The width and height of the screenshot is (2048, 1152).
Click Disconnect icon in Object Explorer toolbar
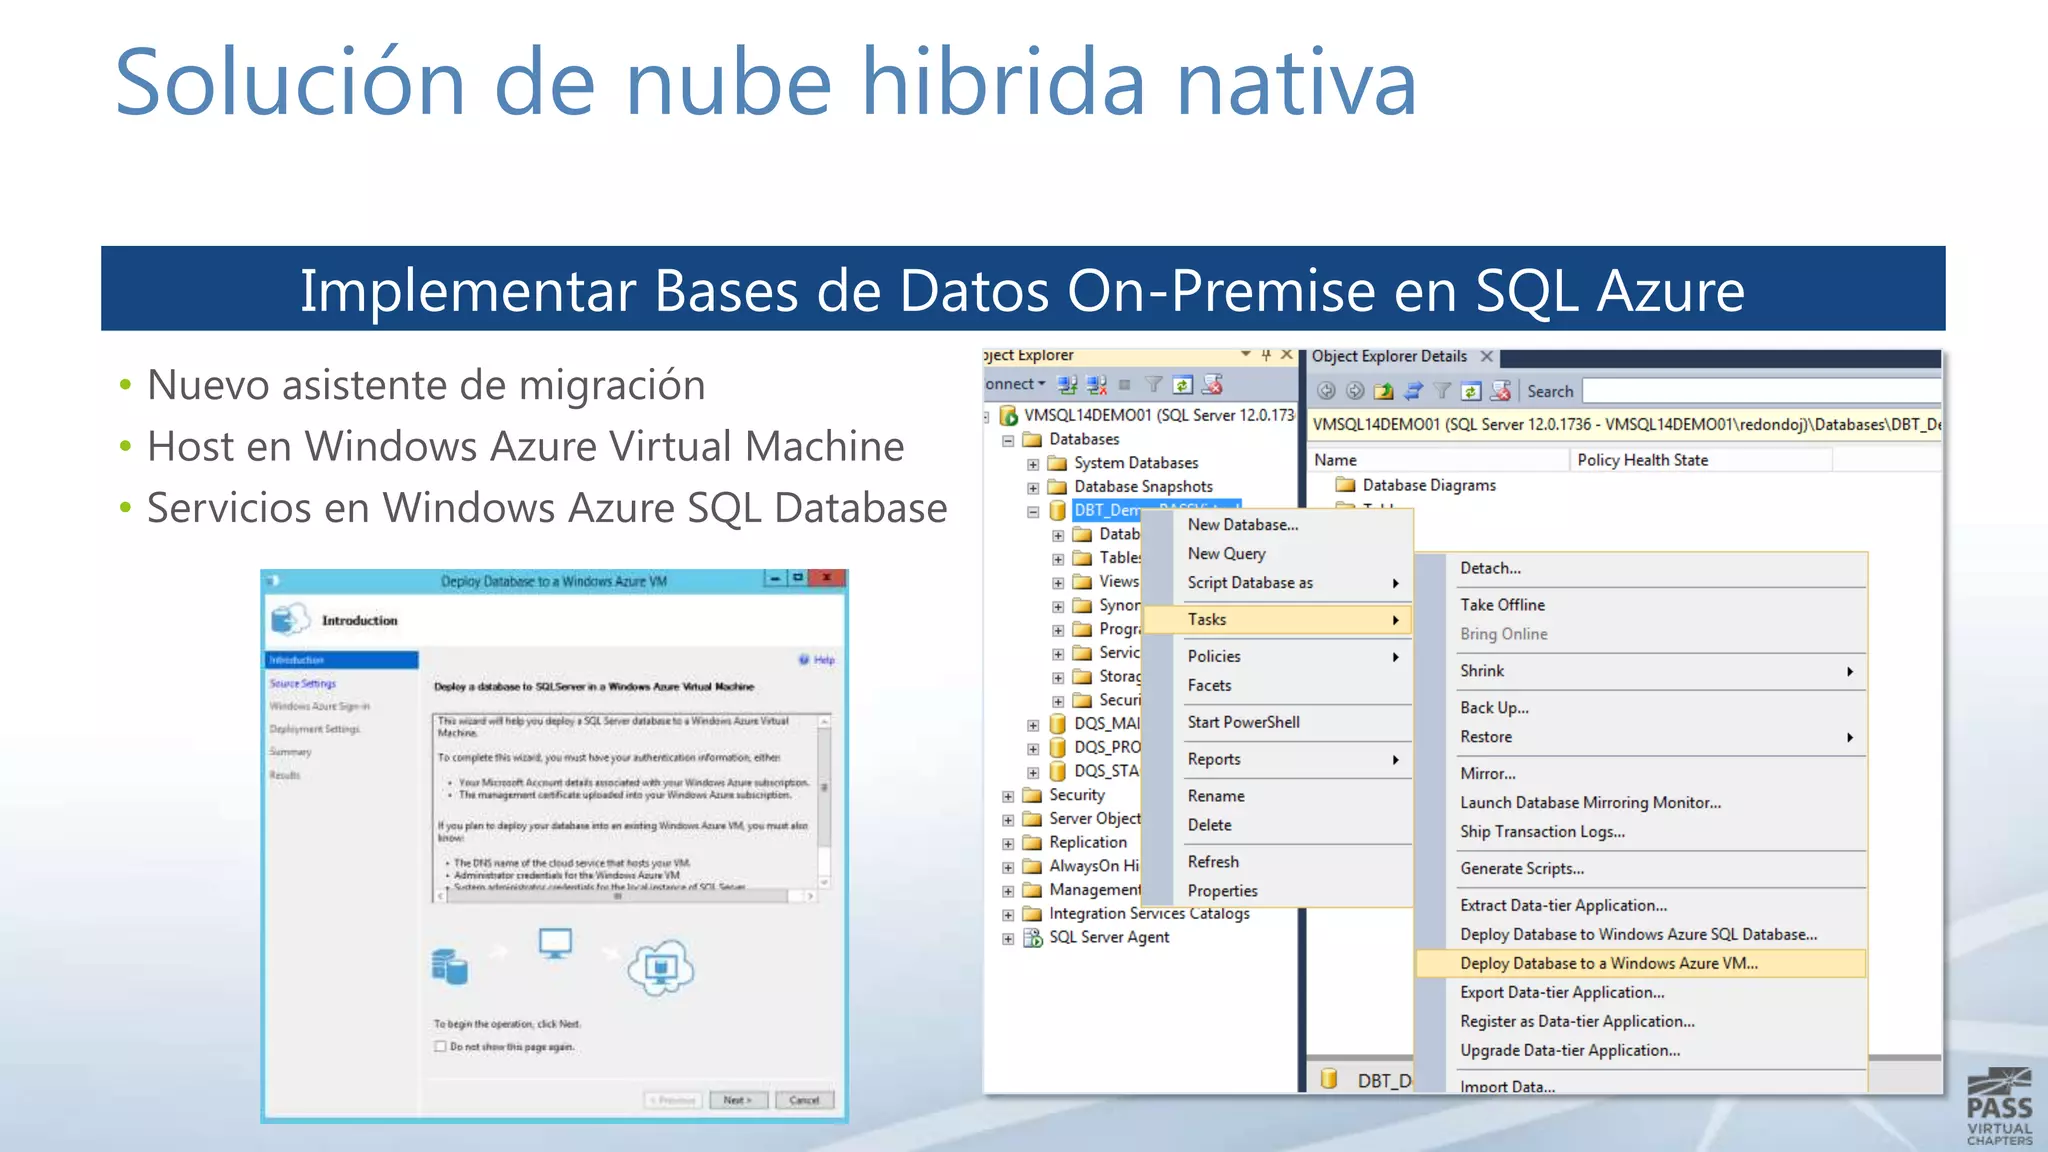(x=1097, y=385)
